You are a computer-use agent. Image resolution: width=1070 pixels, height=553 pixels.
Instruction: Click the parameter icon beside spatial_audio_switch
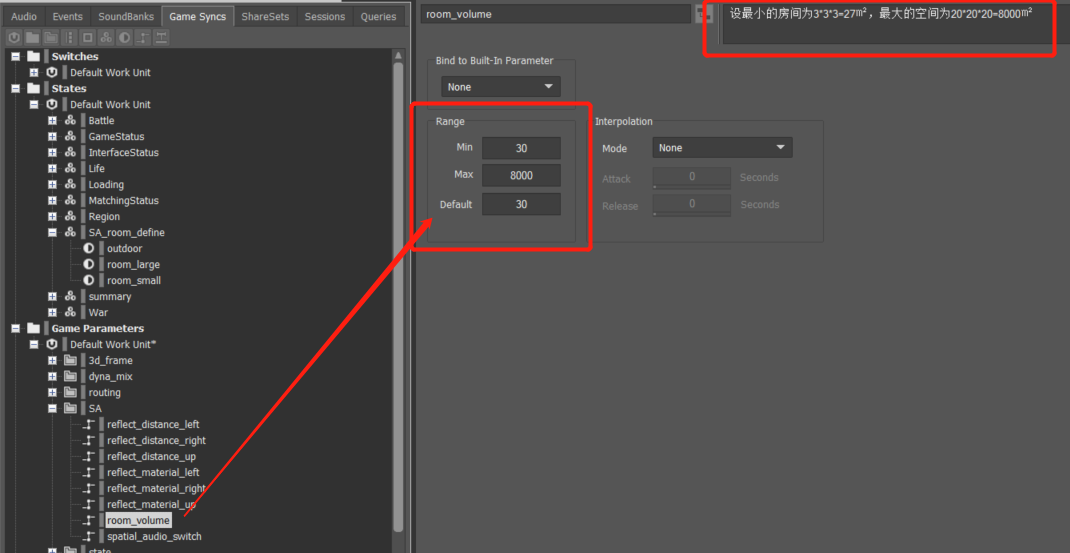click(89, 537)
